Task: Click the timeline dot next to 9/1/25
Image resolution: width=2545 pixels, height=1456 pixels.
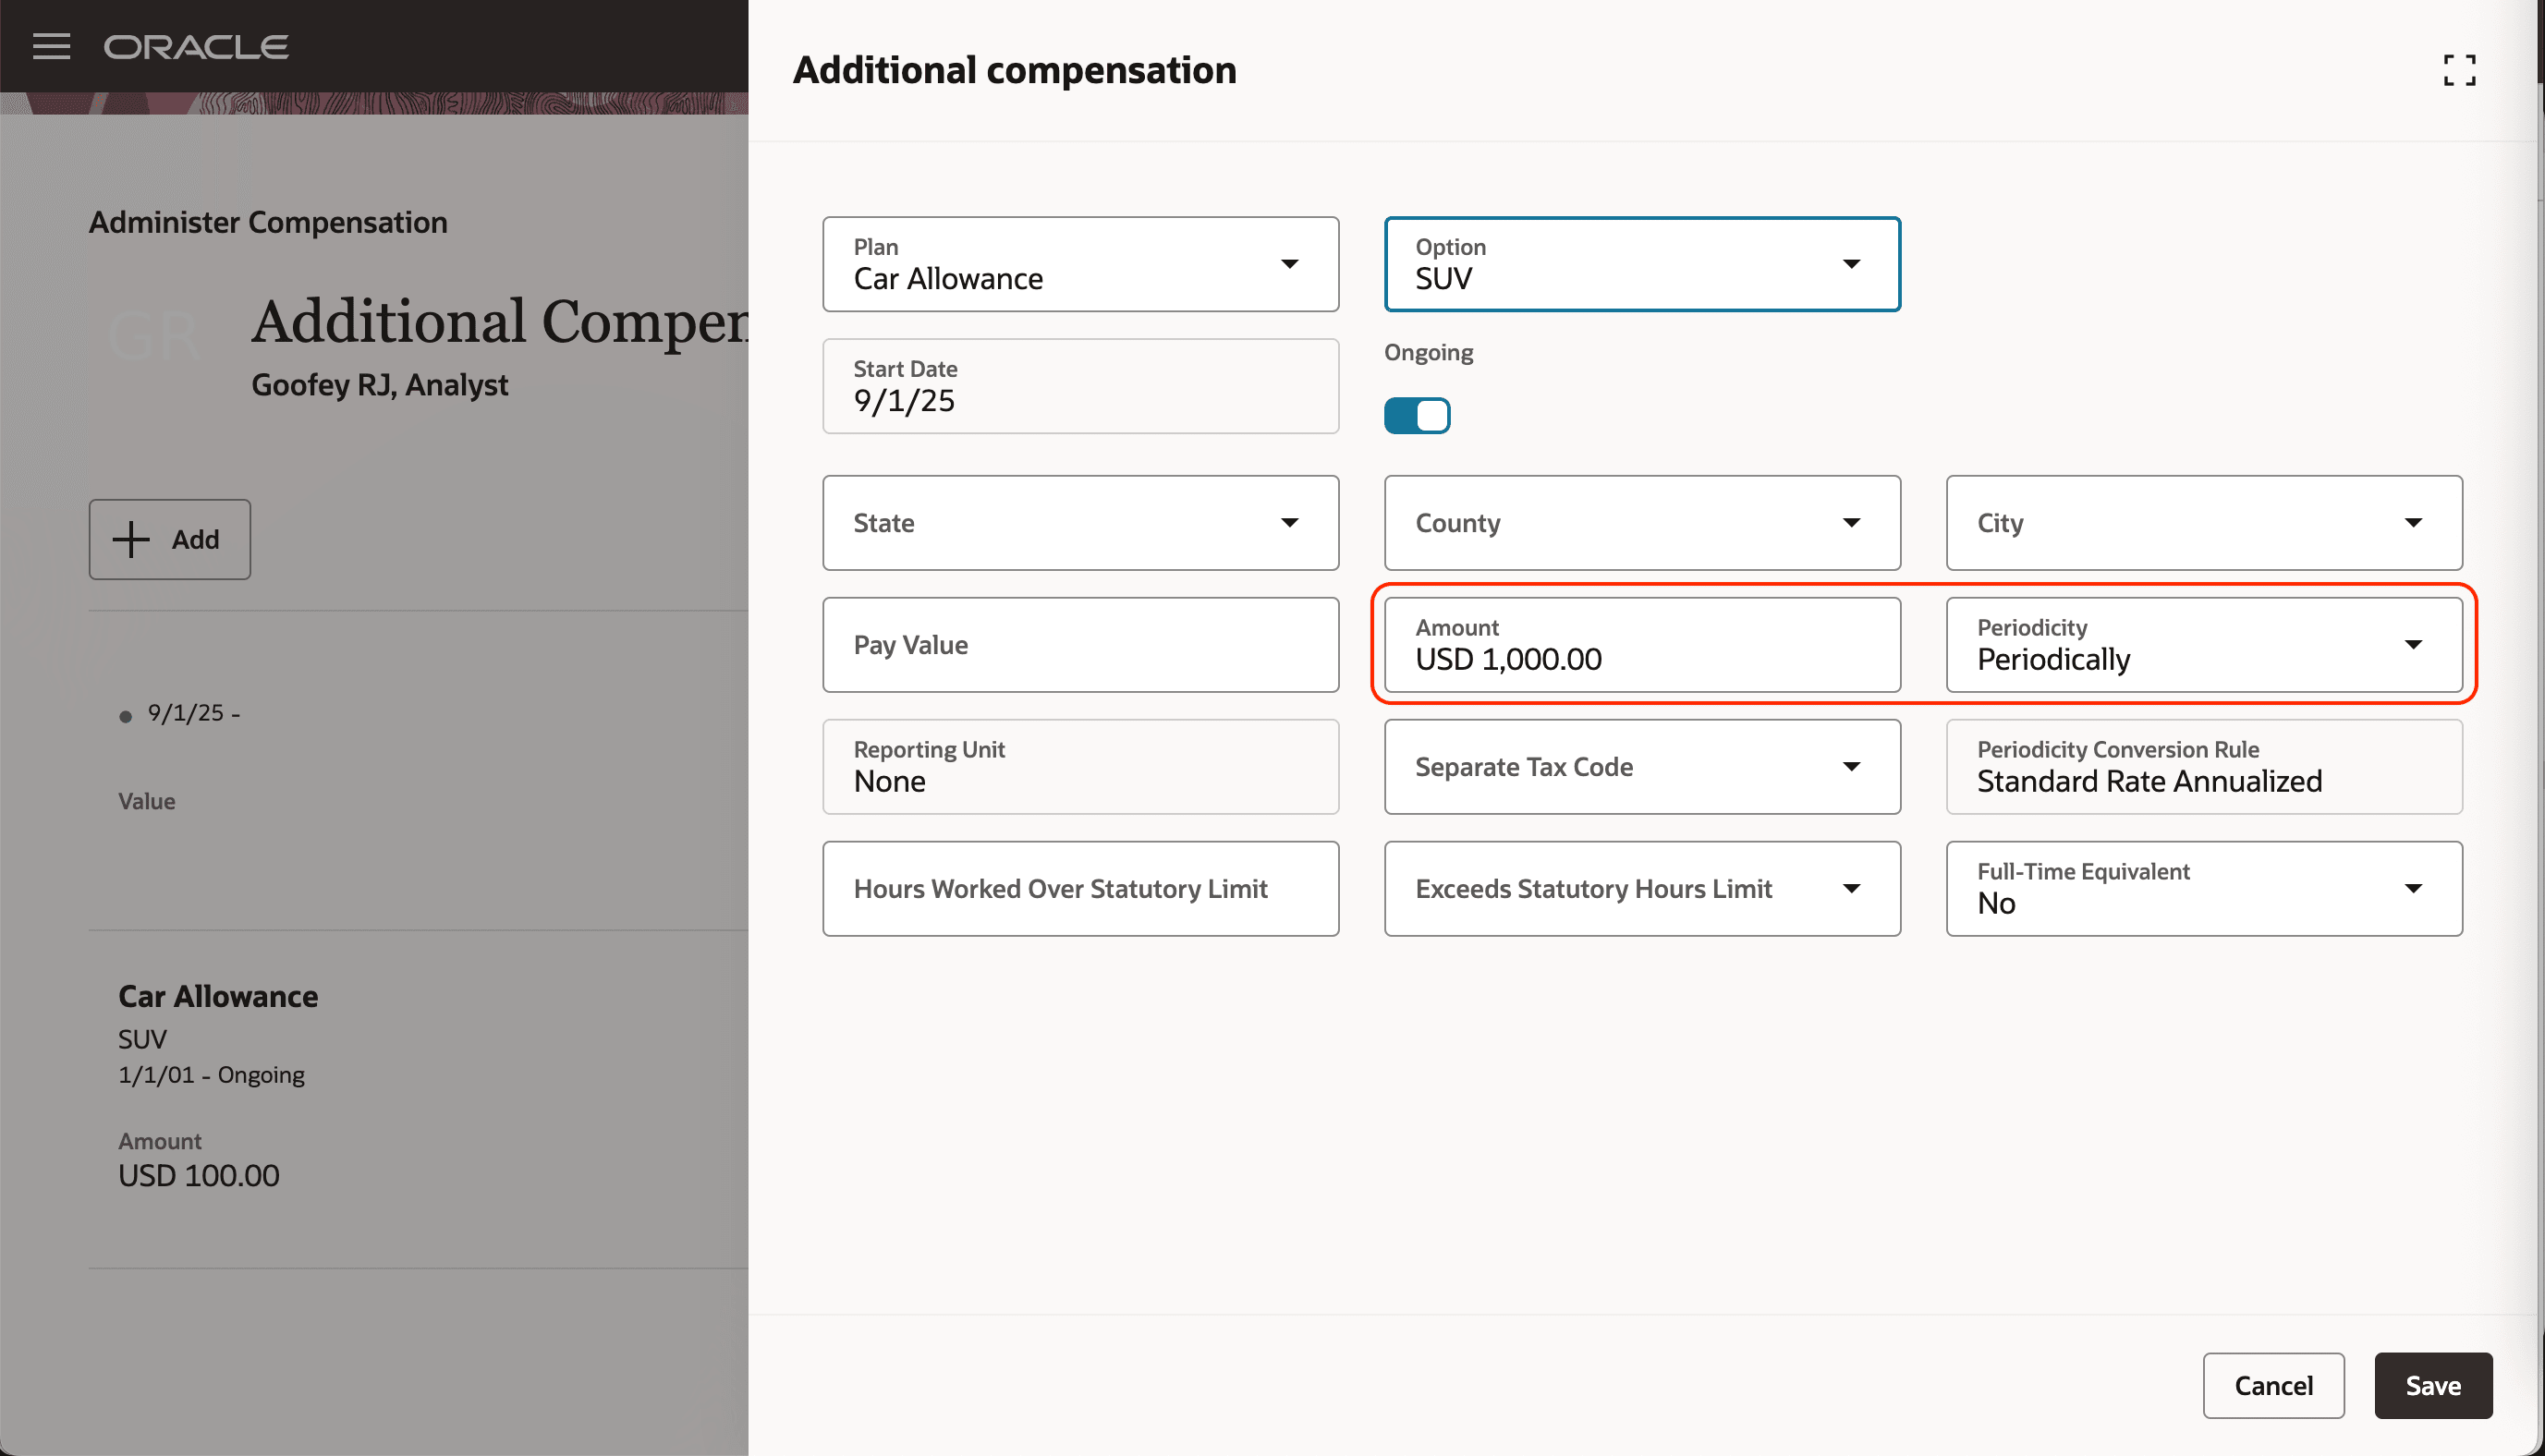Action: point(125,714)
